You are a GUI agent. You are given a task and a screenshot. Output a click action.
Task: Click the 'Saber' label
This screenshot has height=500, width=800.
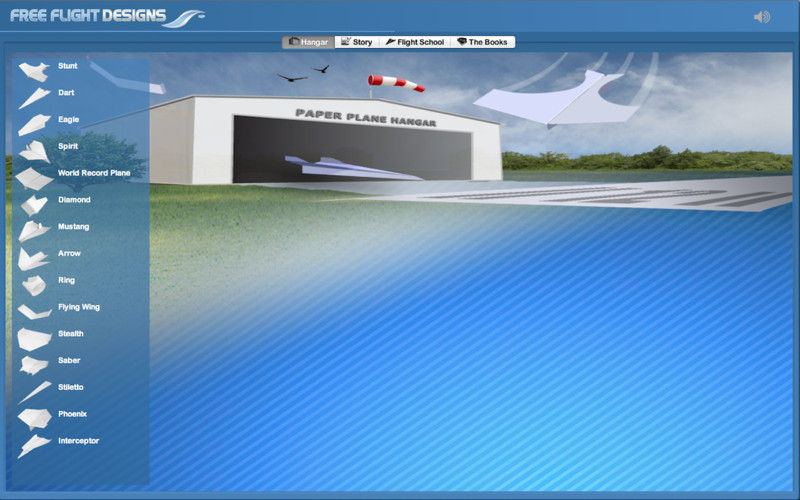tap(69, 360)
